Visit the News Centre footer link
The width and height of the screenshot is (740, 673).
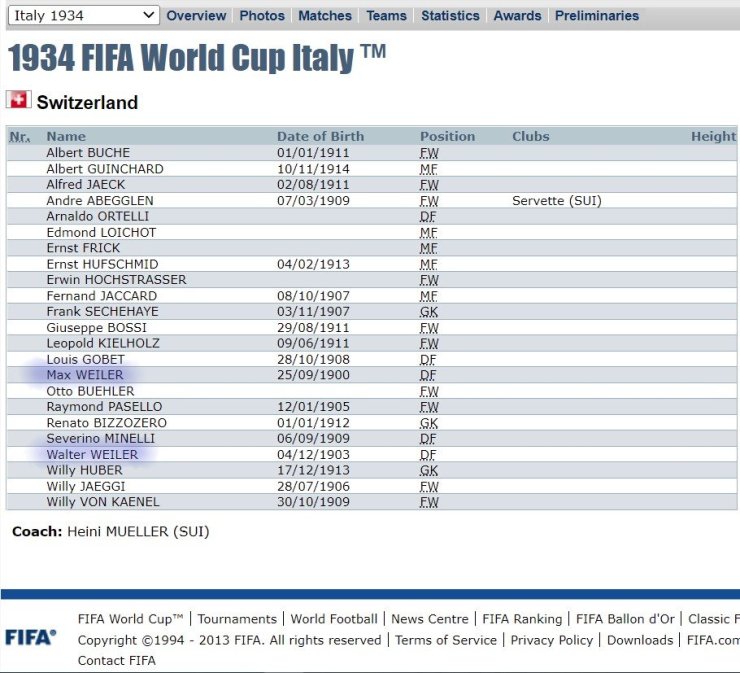click(x=430, y=619)
